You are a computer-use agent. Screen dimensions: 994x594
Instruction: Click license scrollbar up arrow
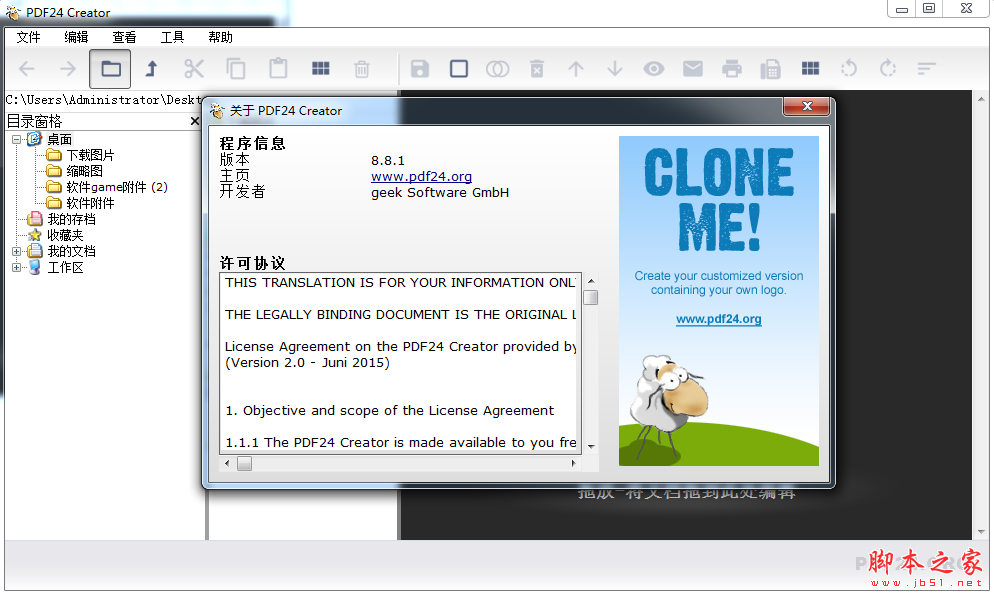(591, 281)
